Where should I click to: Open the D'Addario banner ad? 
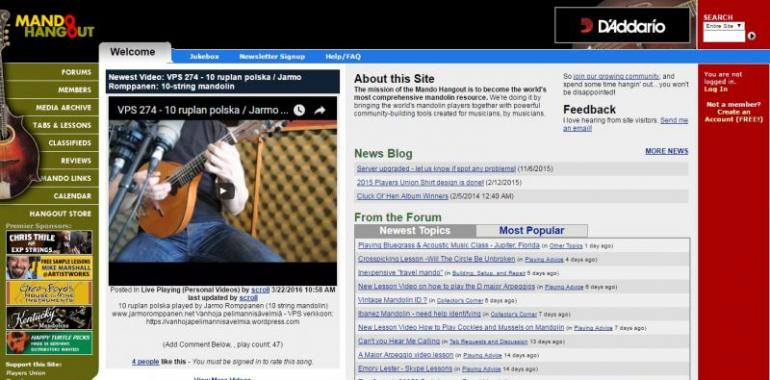622,25
